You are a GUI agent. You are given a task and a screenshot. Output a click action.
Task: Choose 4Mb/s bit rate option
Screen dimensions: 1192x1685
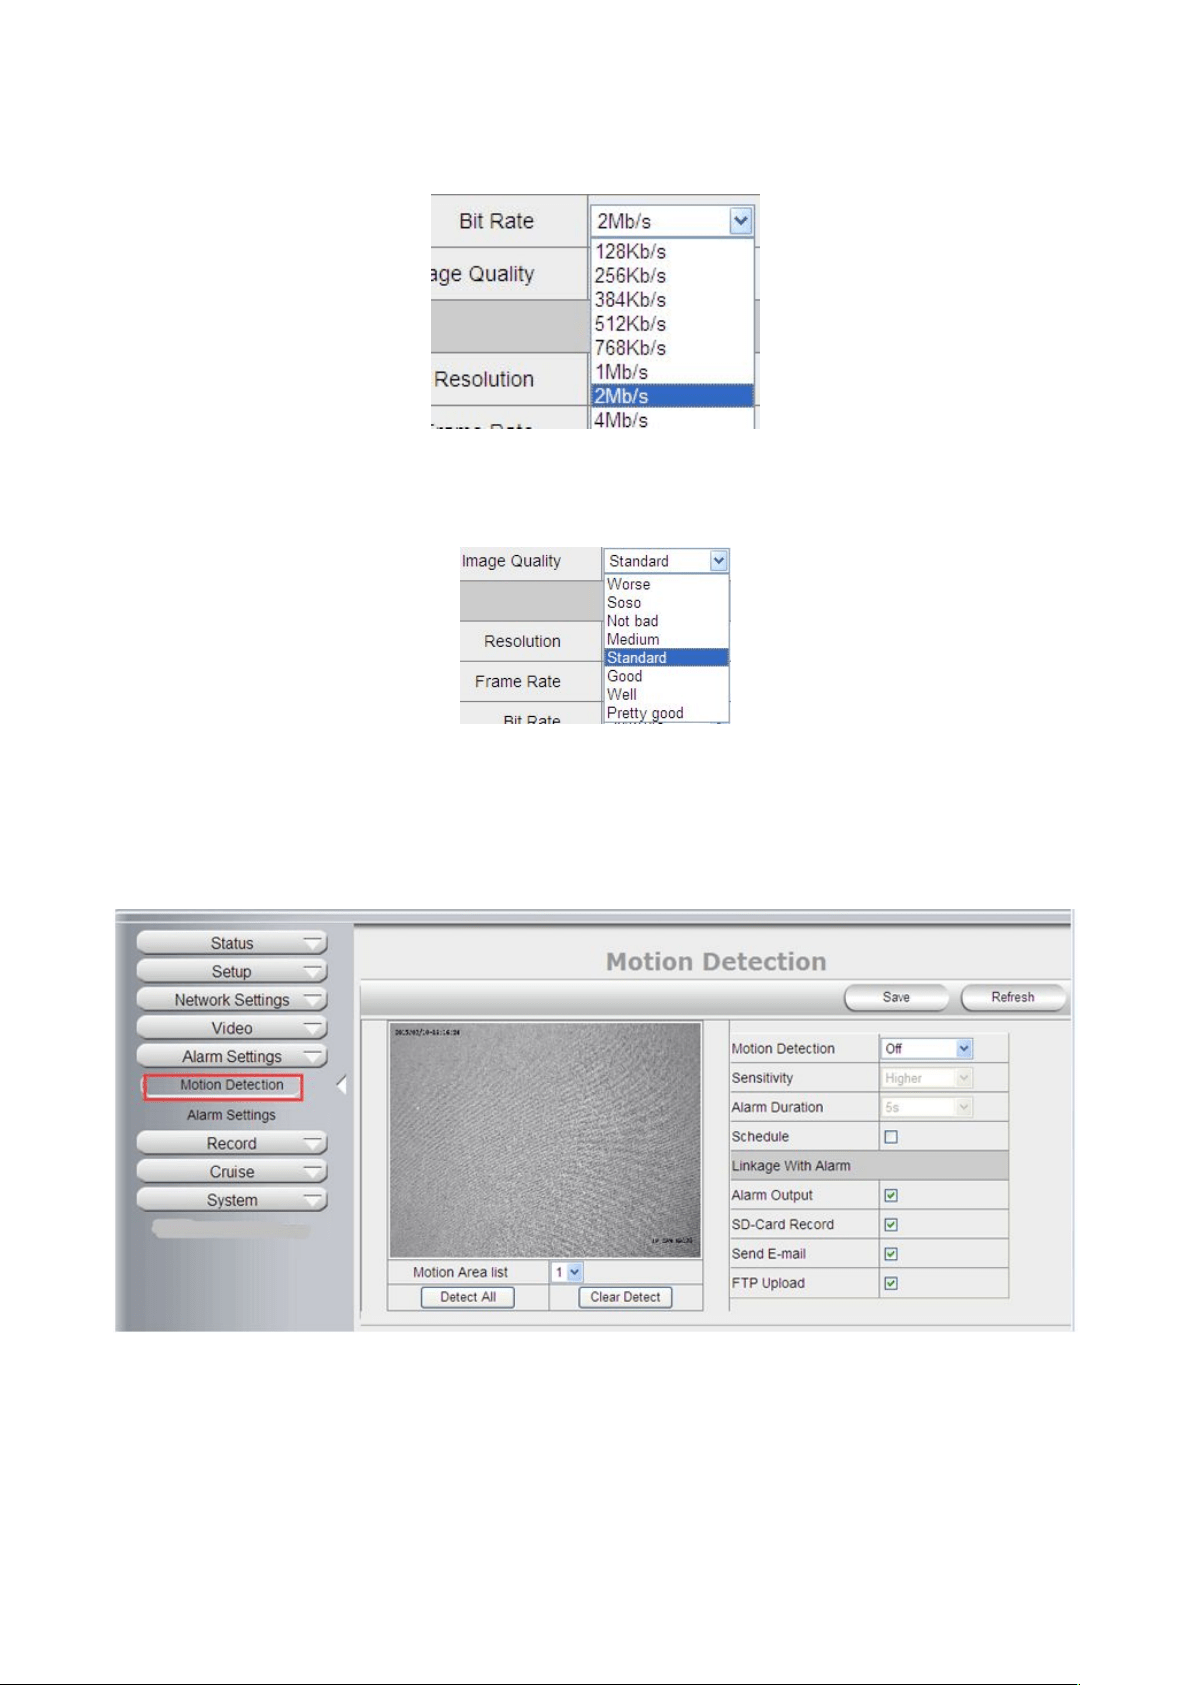tap(672, 419)
